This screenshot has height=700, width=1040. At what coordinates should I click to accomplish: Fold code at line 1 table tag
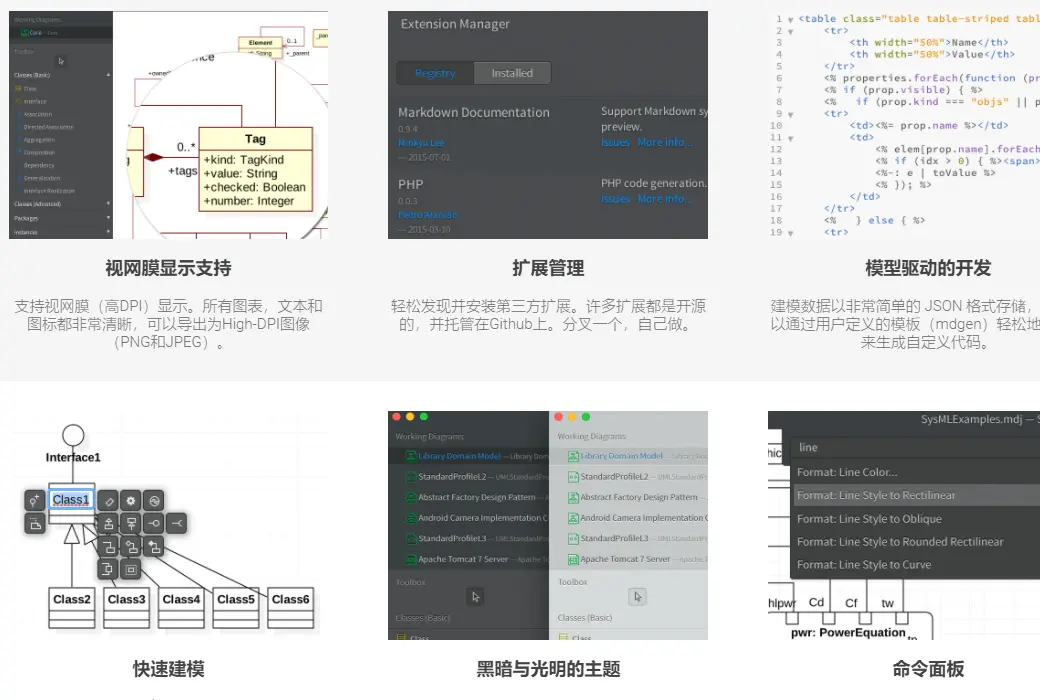[791, 20]
